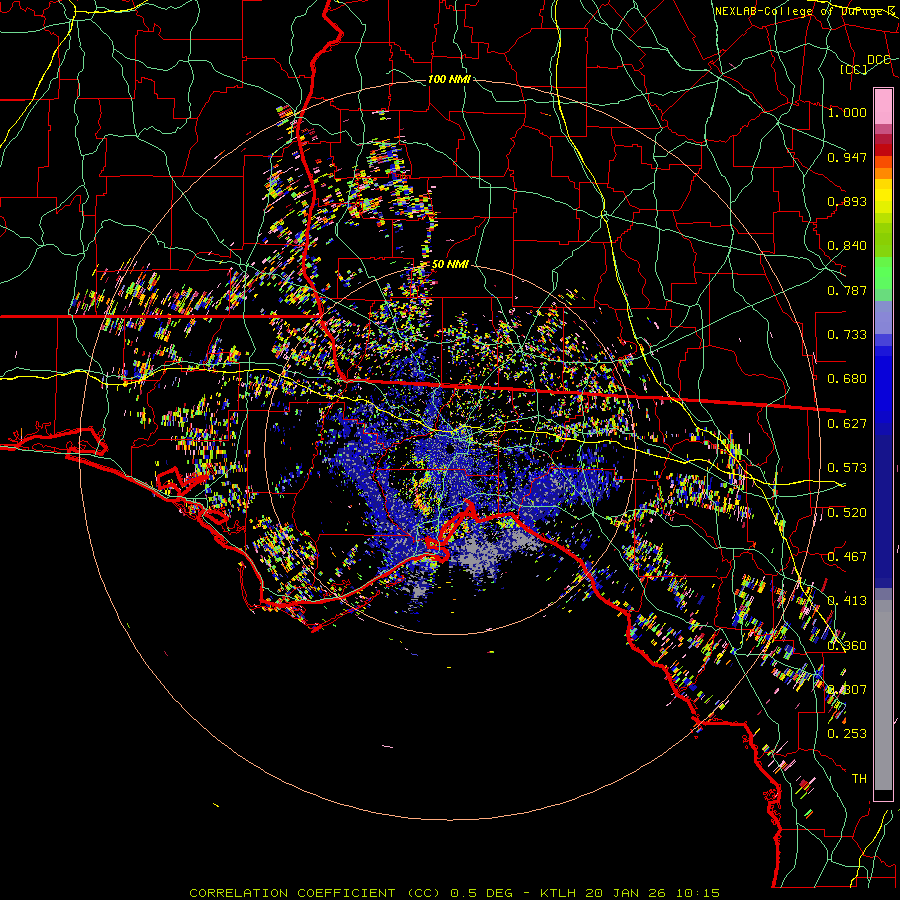Click the 0.947 legend value
900x900 pixels.
click(x=847, y=157)
